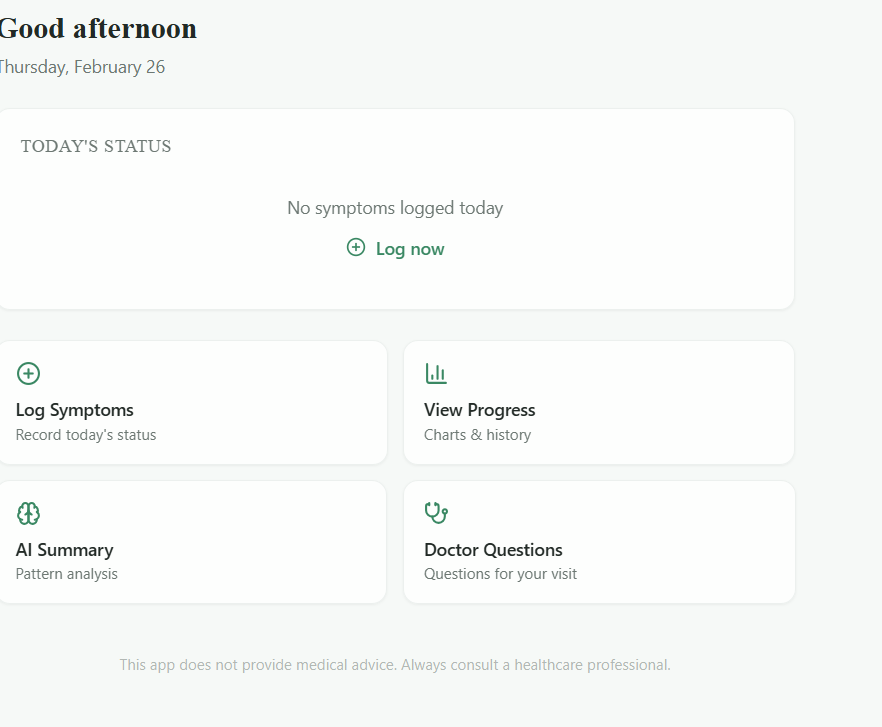
Task: Click the Log now link
Action: pos(409,248)
